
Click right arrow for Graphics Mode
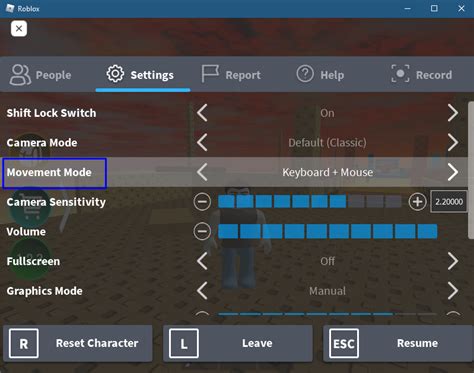(453, 291)
